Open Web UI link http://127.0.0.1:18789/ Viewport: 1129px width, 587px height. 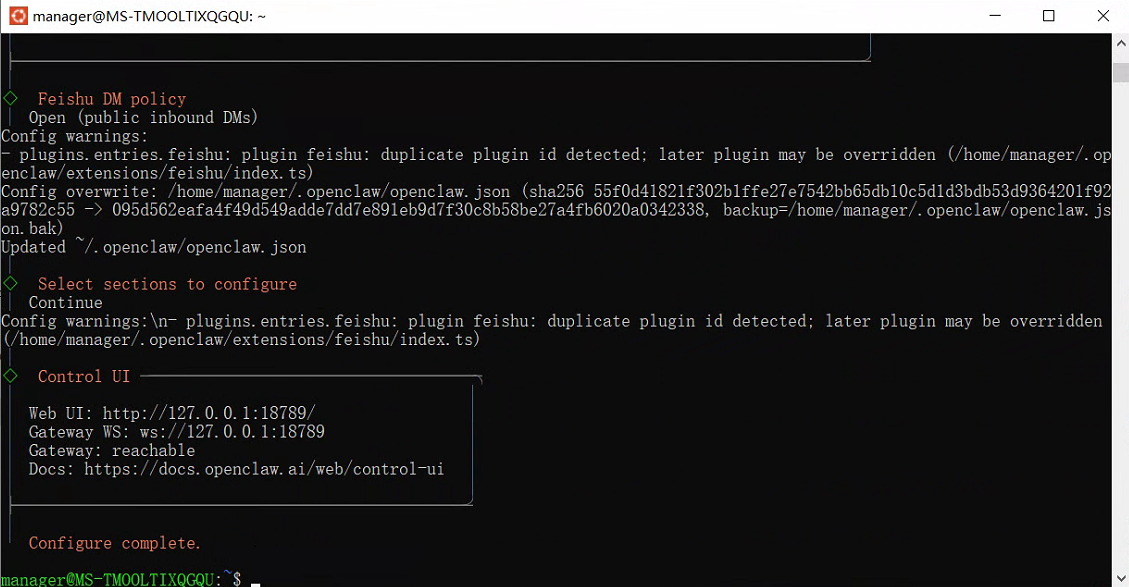(x=209, y=413)
